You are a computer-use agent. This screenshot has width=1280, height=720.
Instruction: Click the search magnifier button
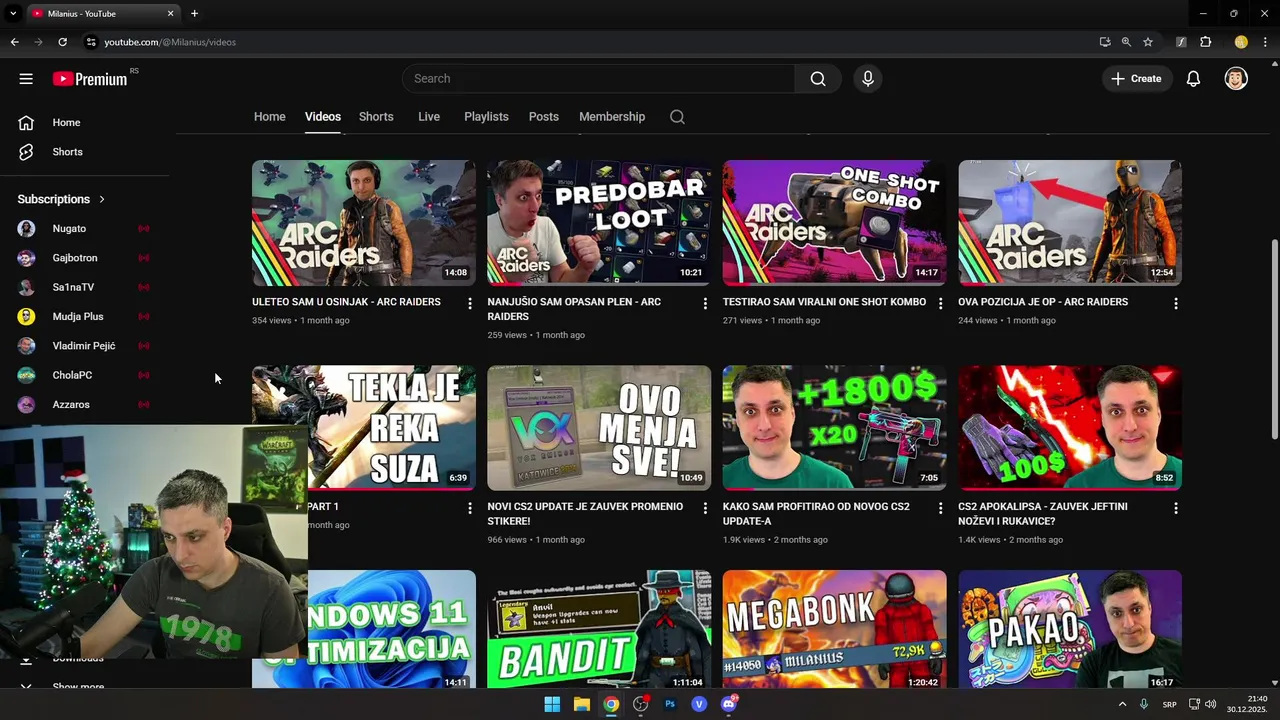[x=818, y=79]
